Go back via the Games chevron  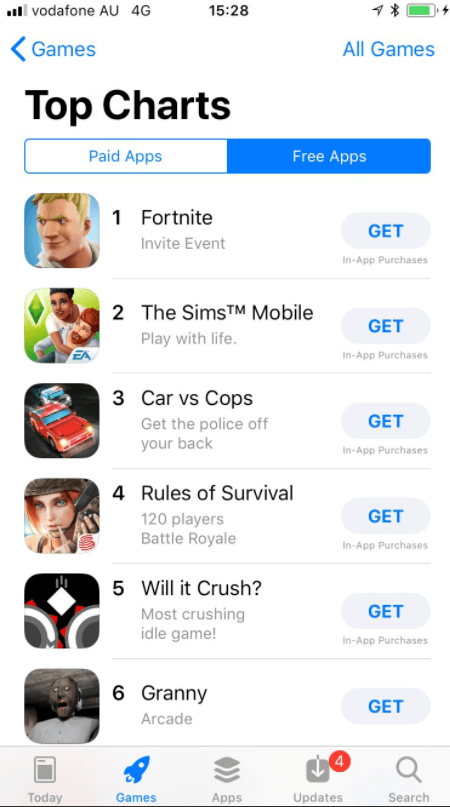pos(54,49)
